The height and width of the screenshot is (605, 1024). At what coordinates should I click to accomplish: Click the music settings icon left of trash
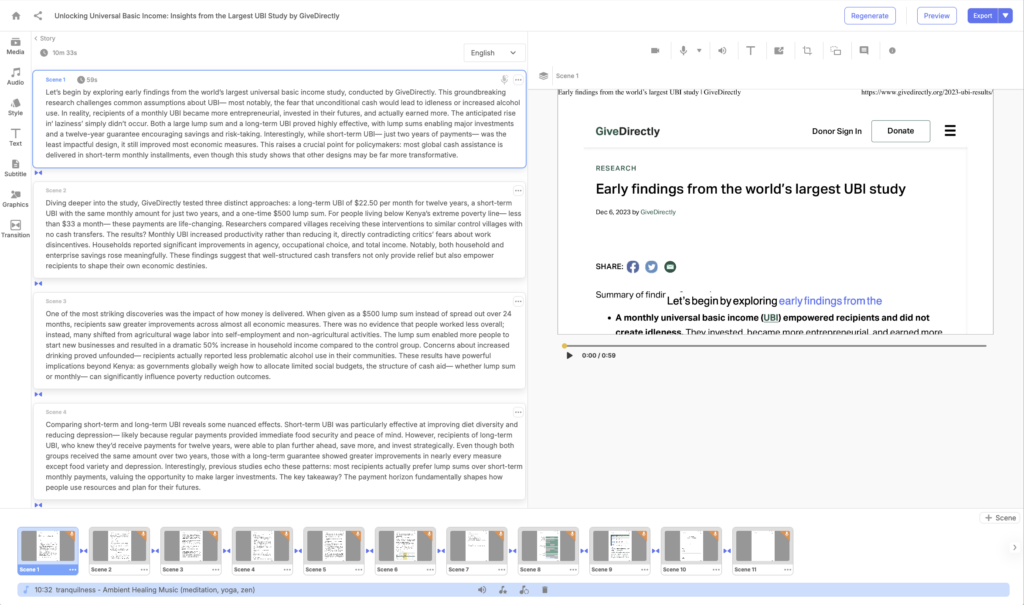524,590
